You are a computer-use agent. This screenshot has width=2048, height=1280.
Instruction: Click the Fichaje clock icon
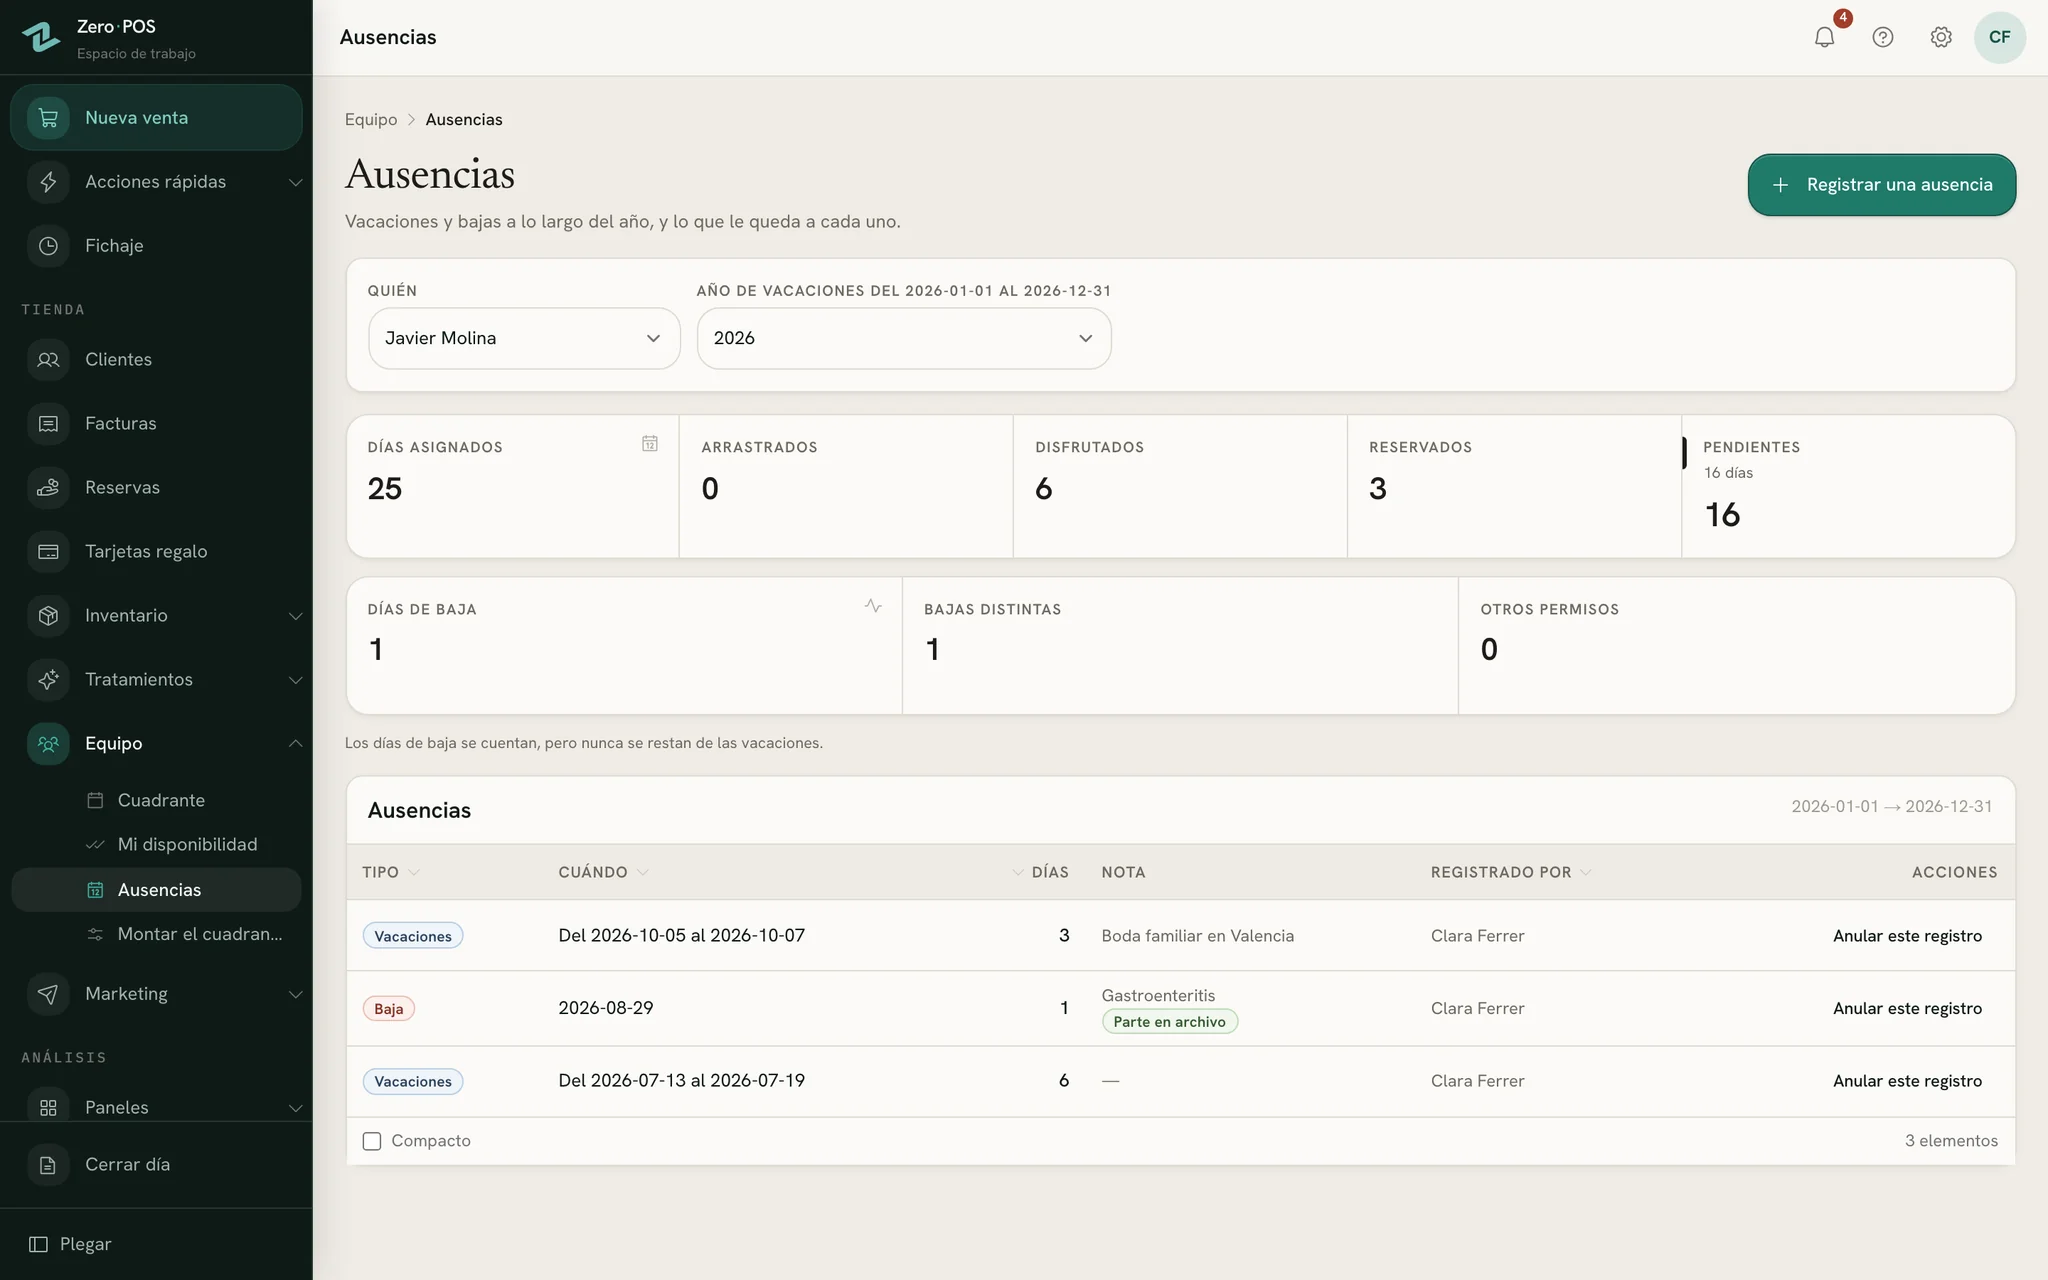click(x=48, y=246)
